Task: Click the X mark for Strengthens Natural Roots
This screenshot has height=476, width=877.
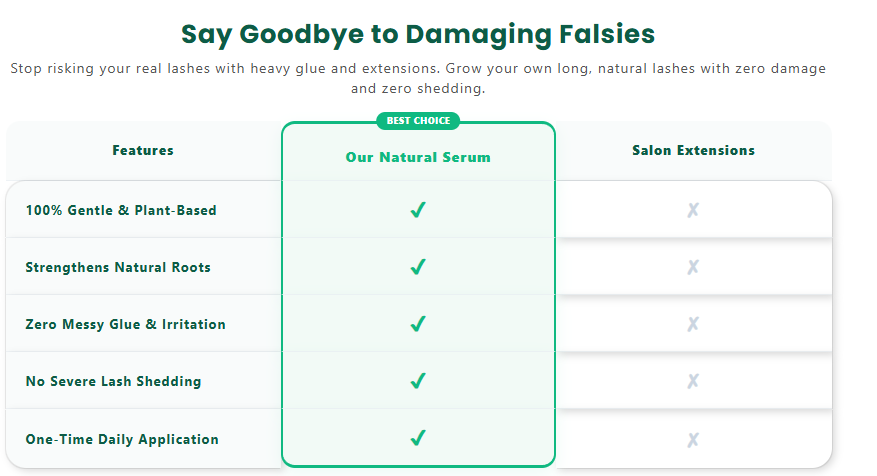Action: point(693,267)
